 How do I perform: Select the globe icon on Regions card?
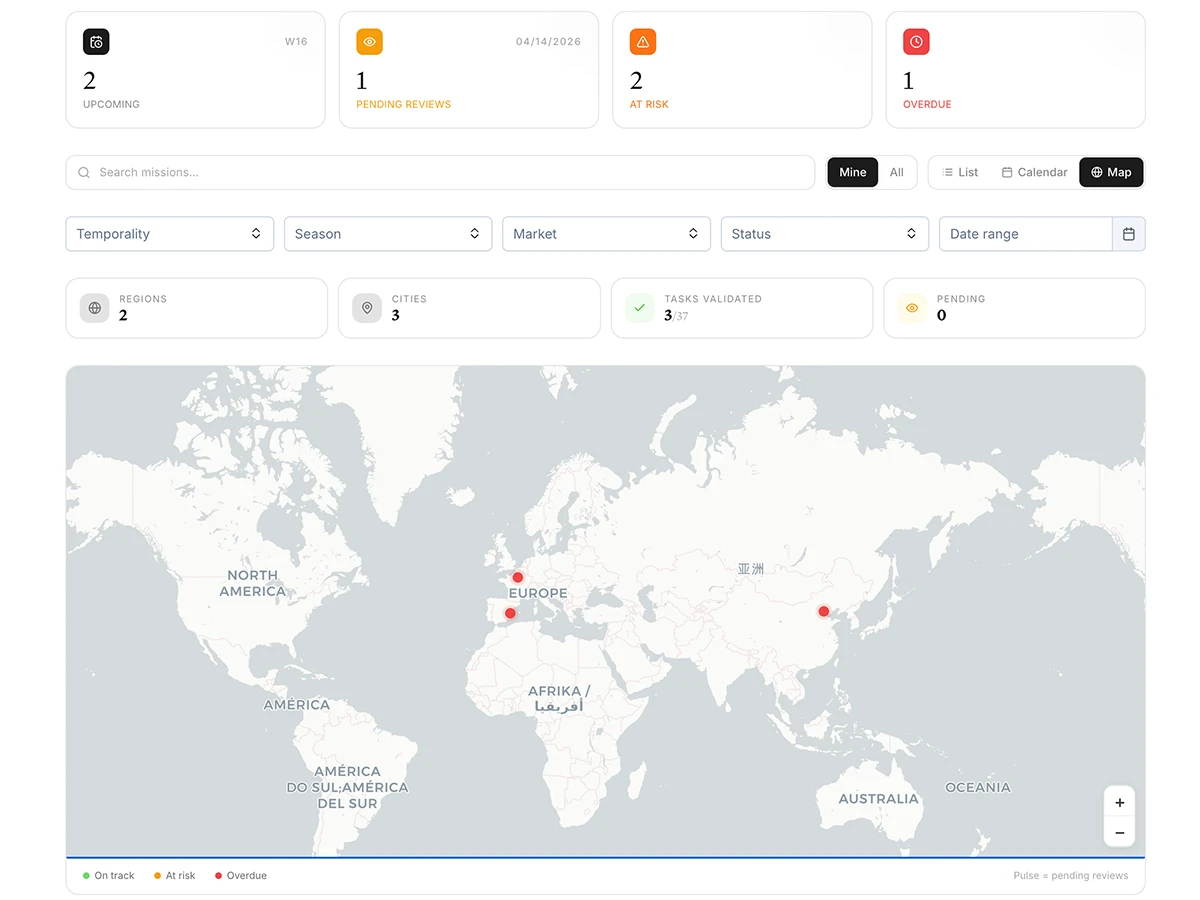(94, 308)
